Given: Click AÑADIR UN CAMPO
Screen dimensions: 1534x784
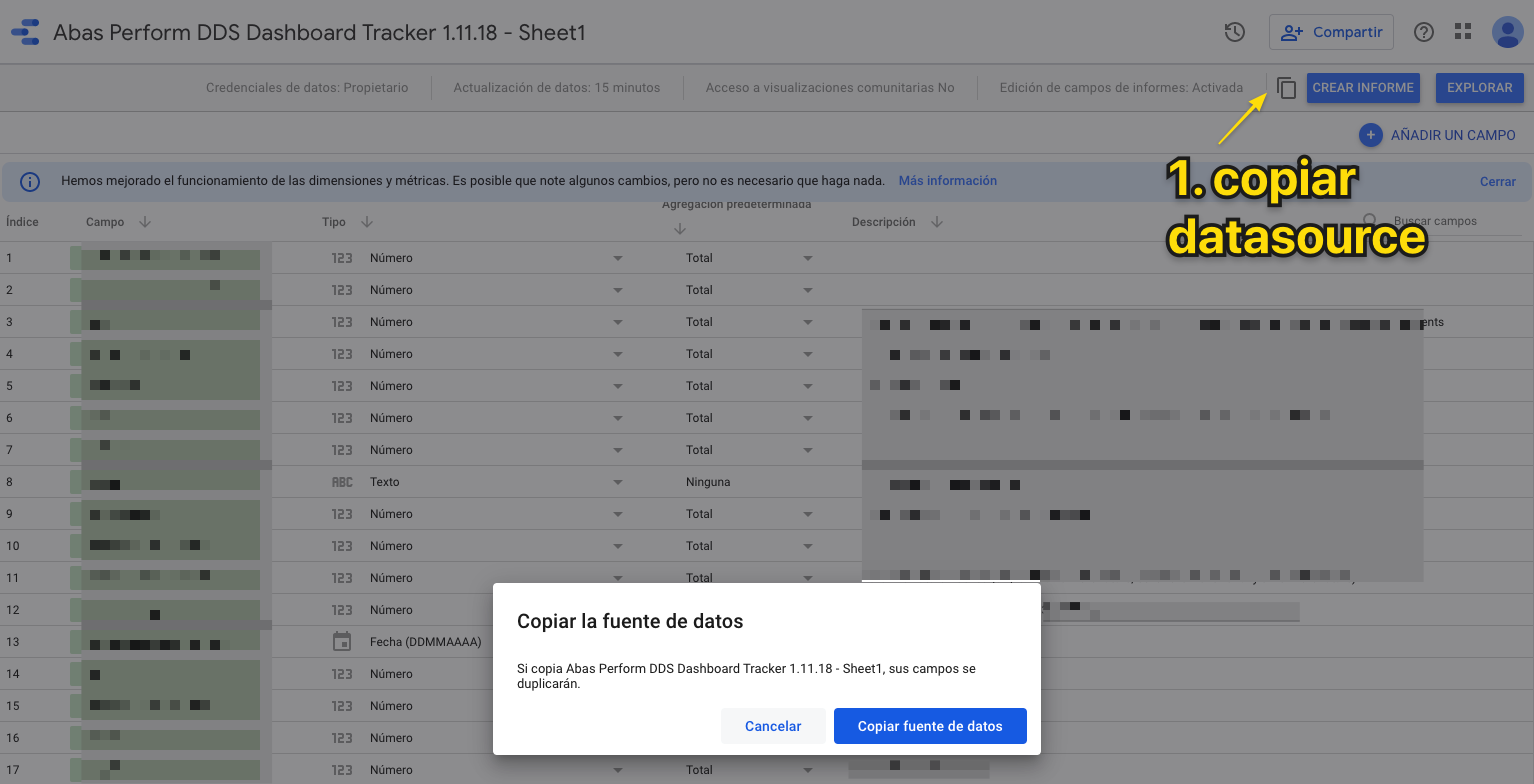Looking at the screenshot, I should coord(1438,135).
